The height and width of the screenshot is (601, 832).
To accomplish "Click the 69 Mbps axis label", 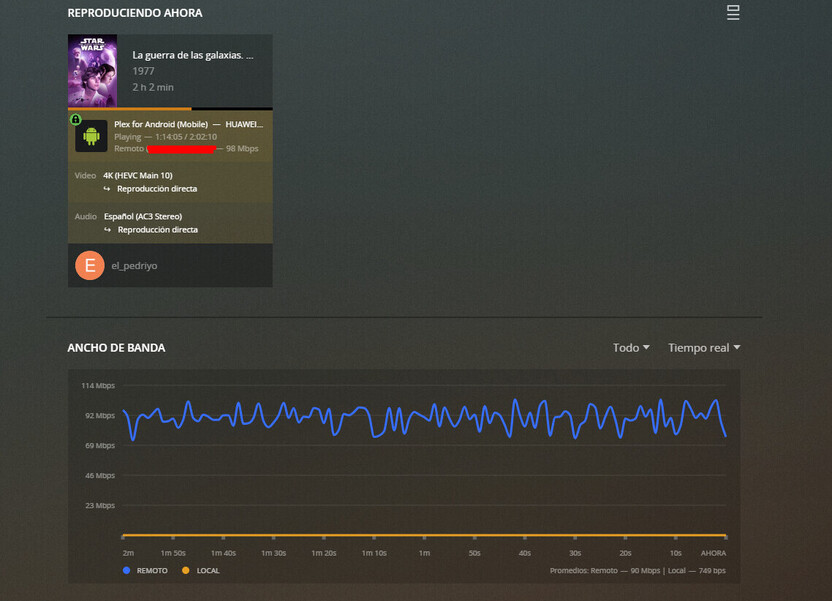I will tap(100, 446).
